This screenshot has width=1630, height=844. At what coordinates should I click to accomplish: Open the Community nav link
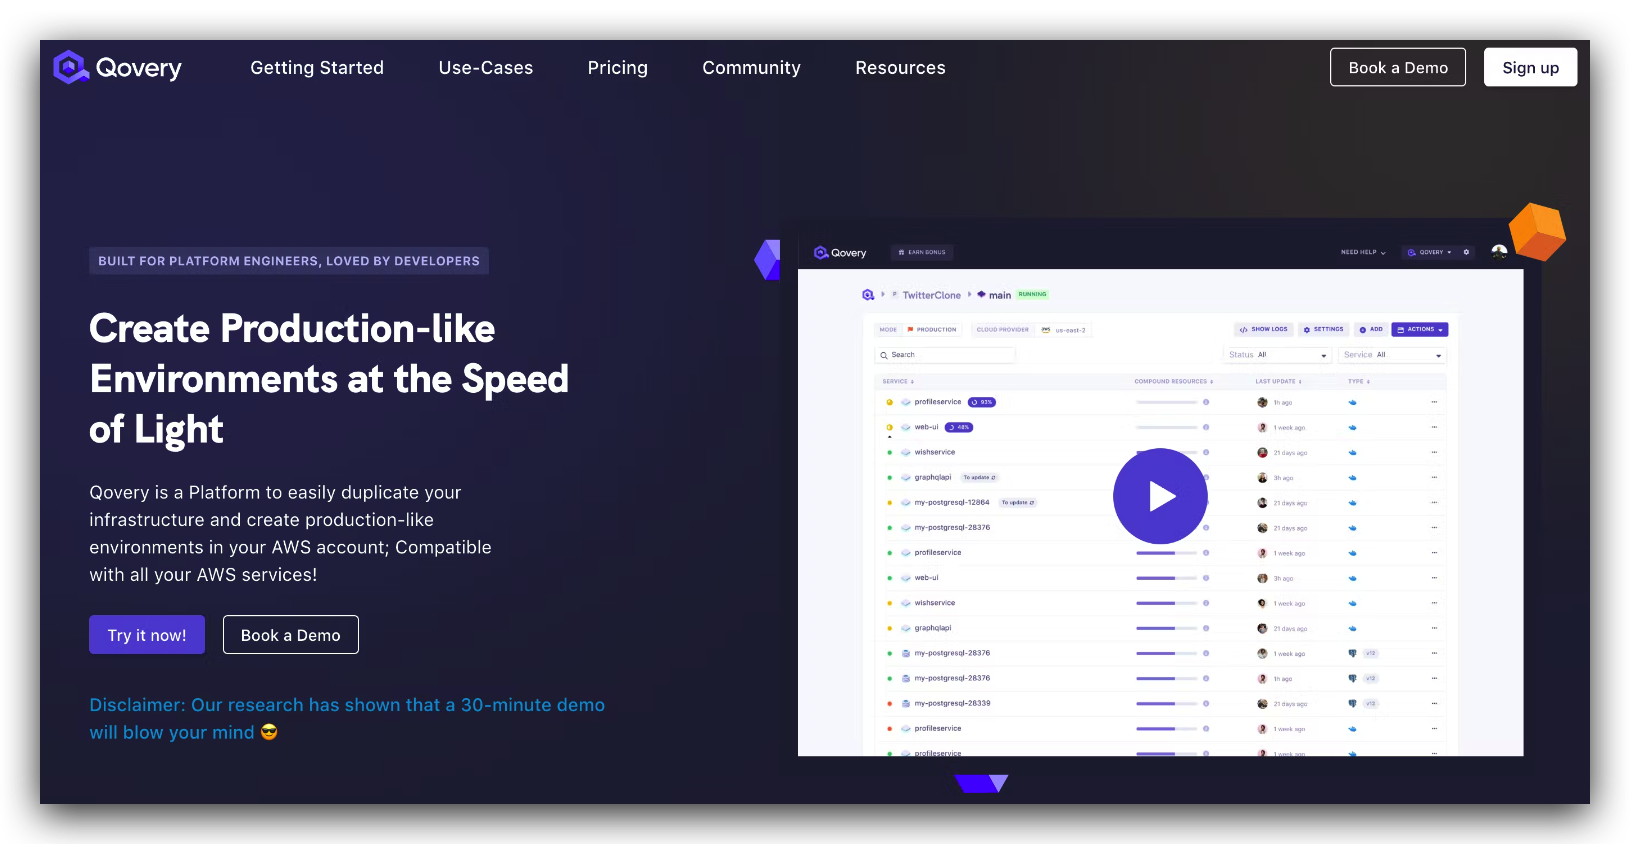click(x=751, y=68)
